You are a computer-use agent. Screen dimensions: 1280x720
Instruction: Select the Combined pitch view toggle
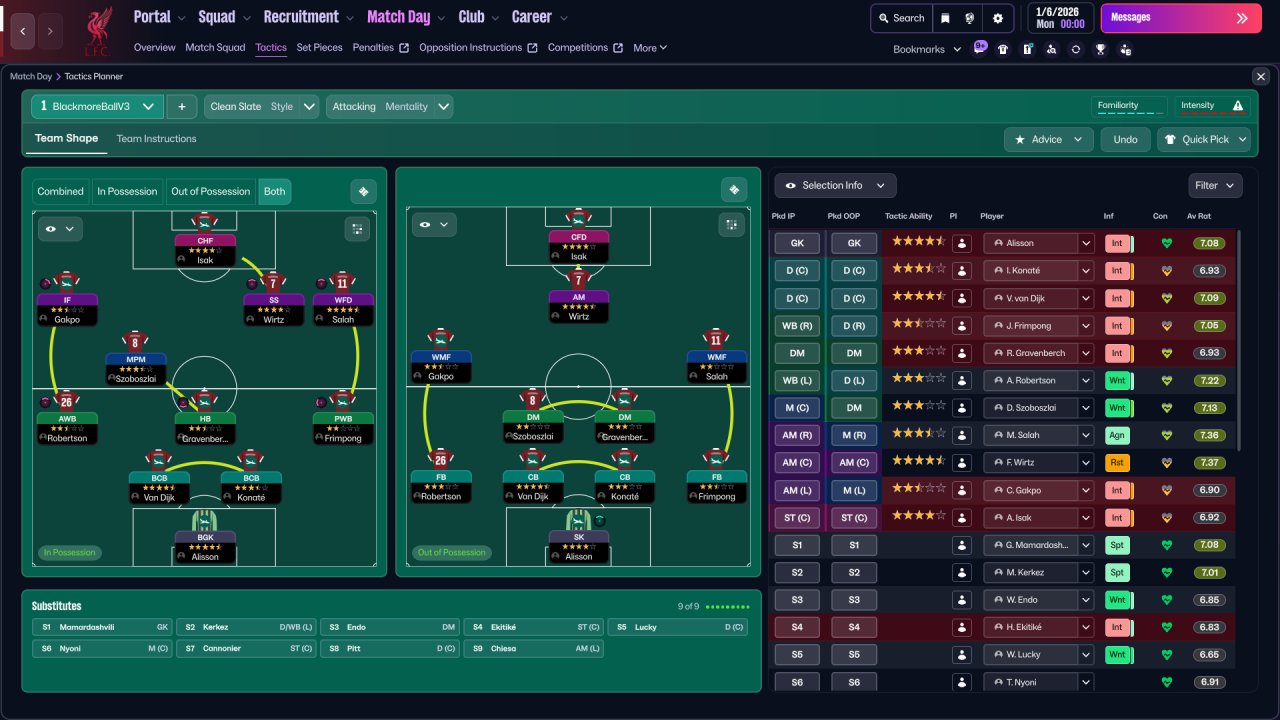[x=60, y=191]
